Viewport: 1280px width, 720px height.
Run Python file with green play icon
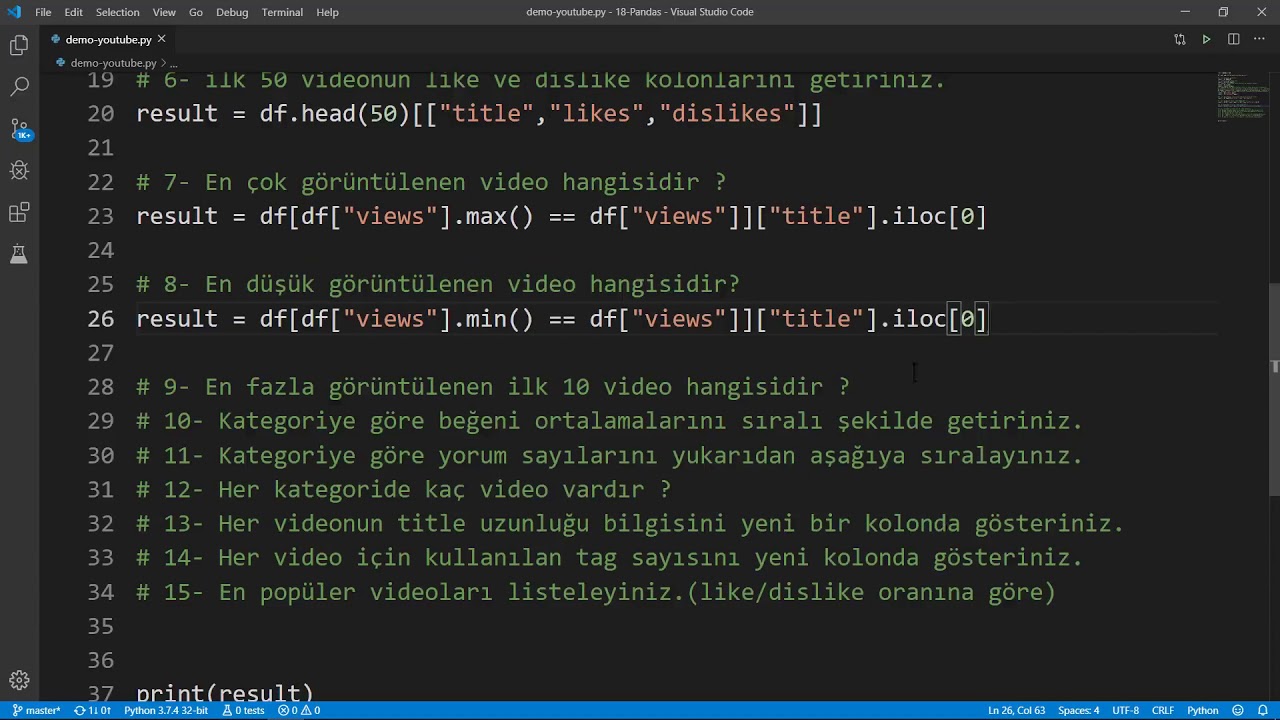point(1207,39)
